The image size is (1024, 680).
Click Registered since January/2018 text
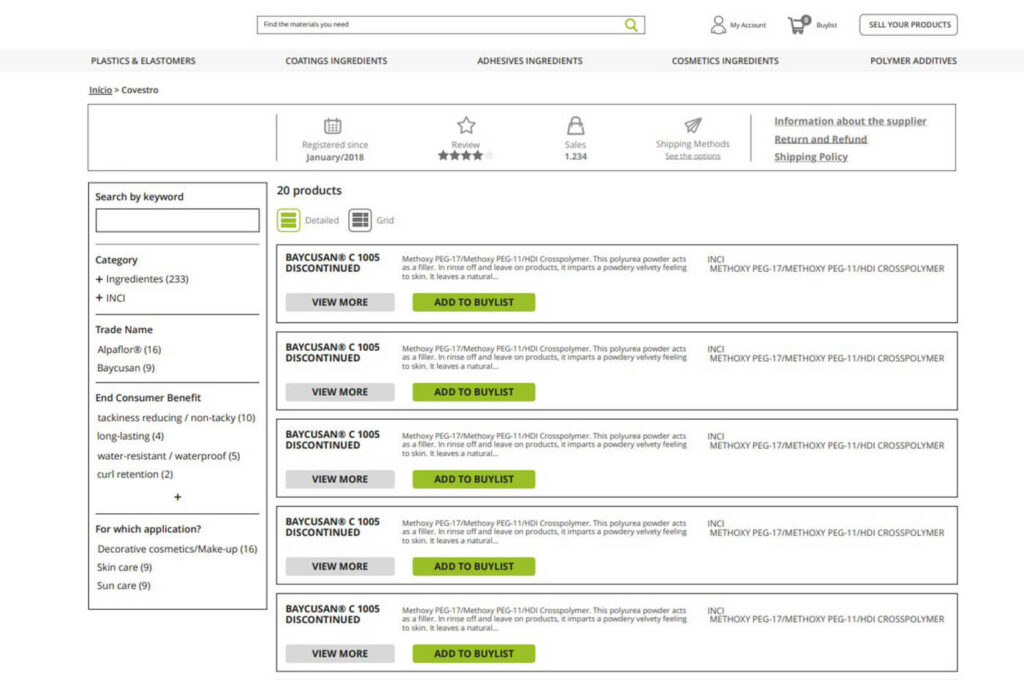point(334,151)
